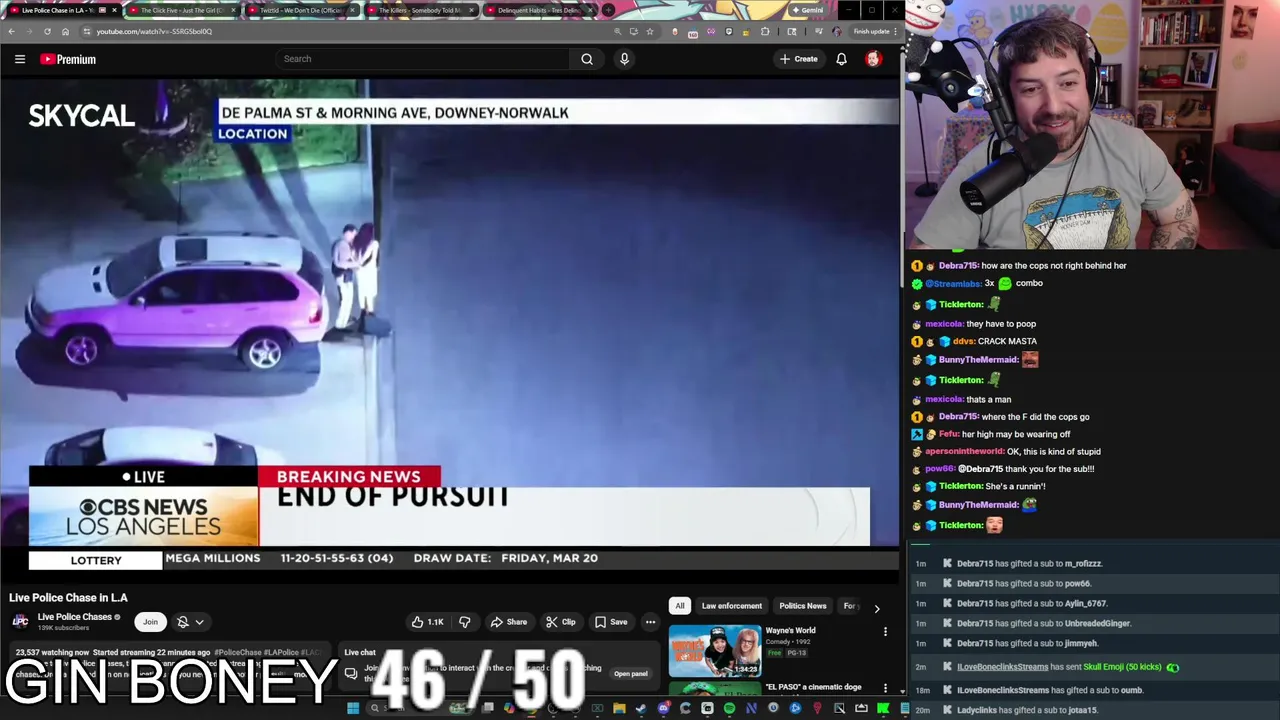Click the live video player
Viewport: 1280px width, 720px height.
click(450, 327)
